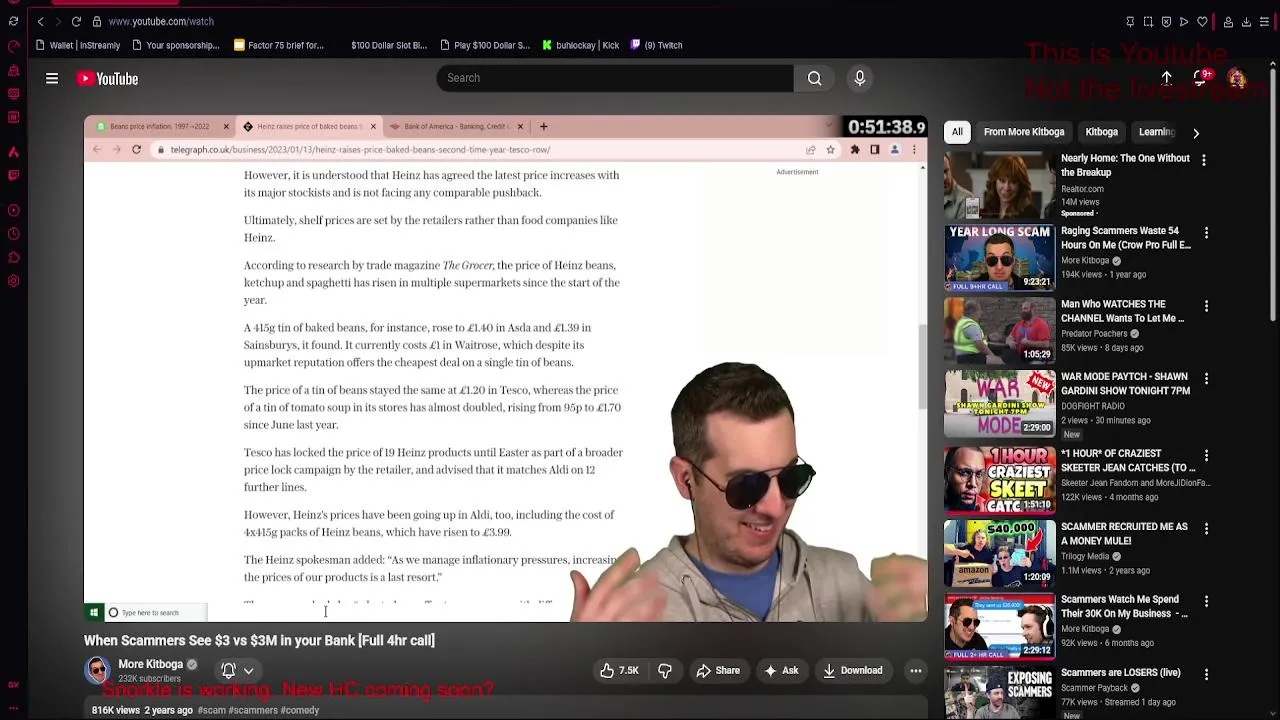Image resolution: width=1280 pixels, height=720 pixels.
Task: Go back using browser back arrow
Action: tap(40, 21)
